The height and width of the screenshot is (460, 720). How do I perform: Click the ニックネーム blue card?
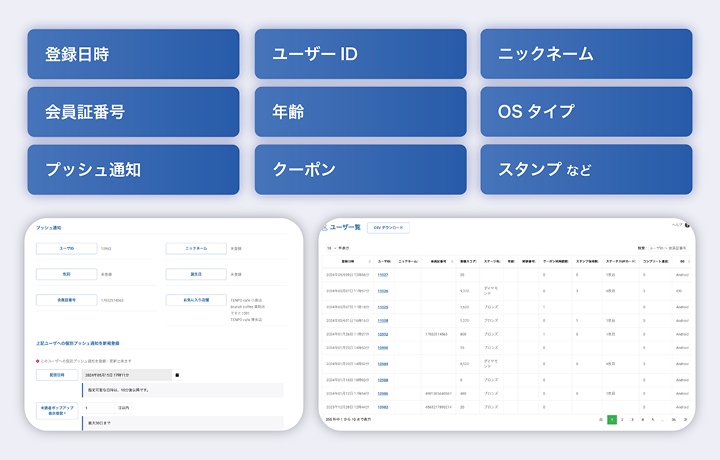click(586, 54)
